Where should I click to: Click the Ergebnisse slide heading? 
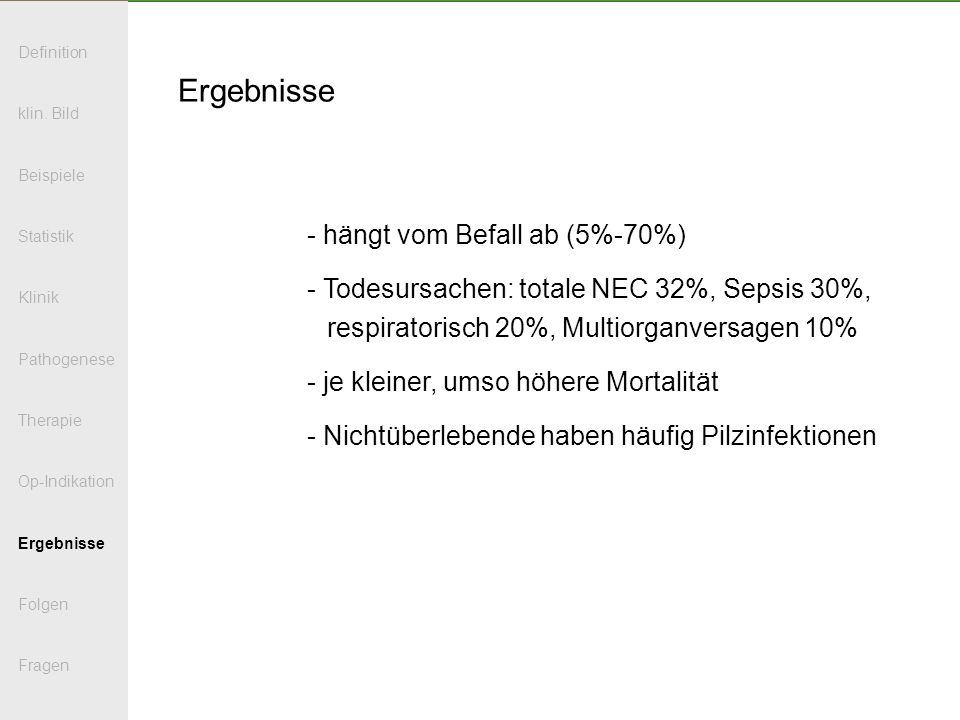point(257,92)
